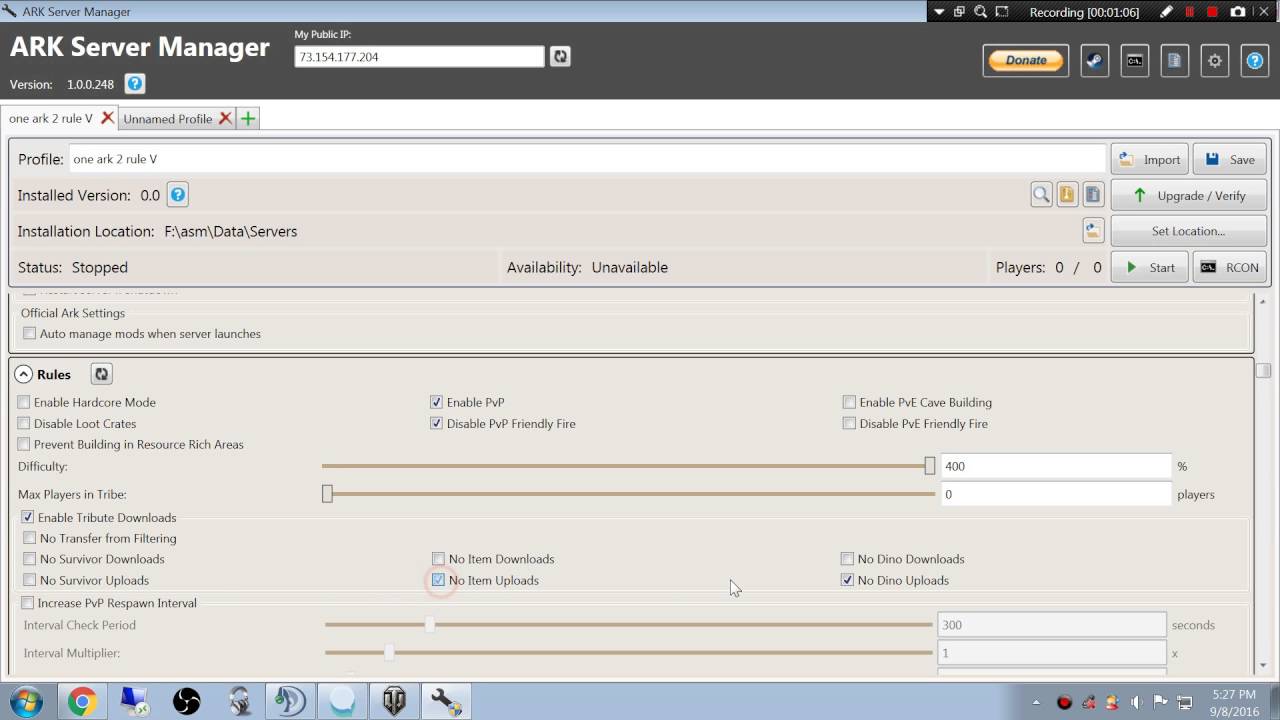Click the folder icon beside Set Location
The height and width of the screenshot is (720, 1280).
click(1093, 231)
